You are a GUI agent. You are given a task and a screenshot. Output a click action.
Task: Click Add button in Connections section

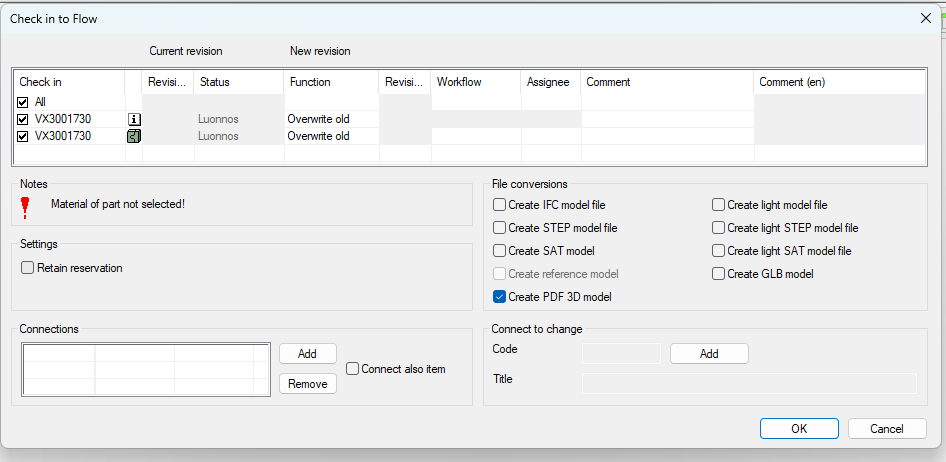click(x=307, y=354)
